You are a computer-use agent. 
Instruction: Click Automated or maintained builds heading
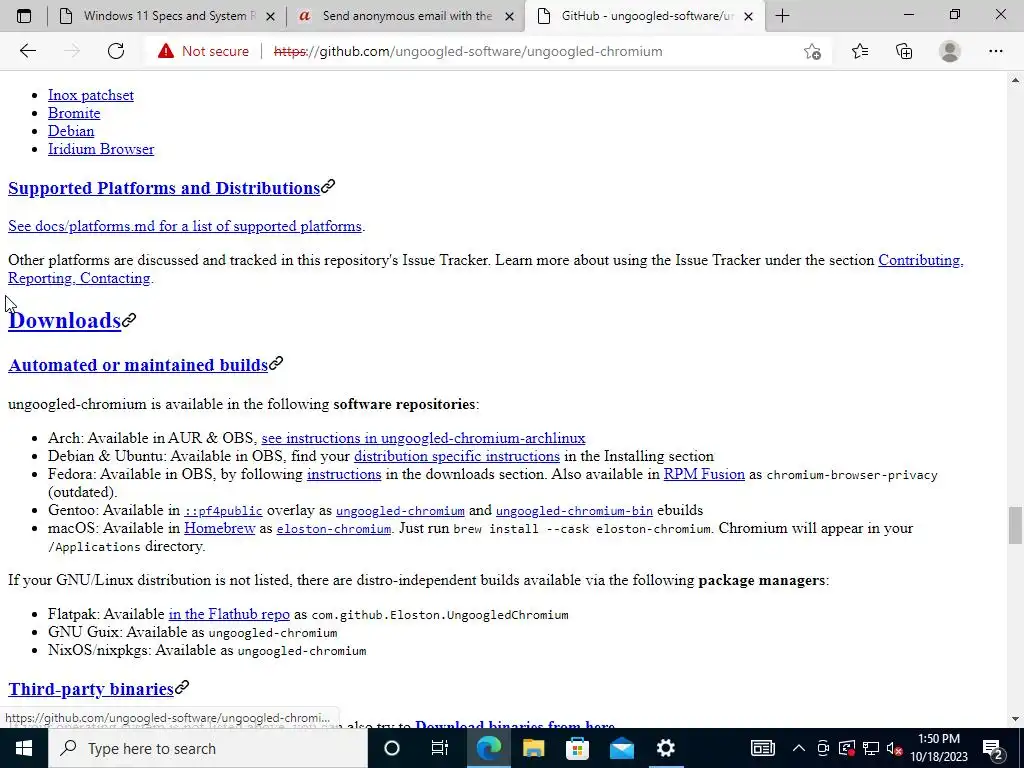138,365
